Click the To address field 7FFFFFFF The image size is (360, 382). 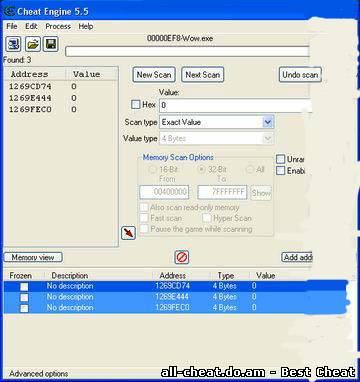click(222, 193)
